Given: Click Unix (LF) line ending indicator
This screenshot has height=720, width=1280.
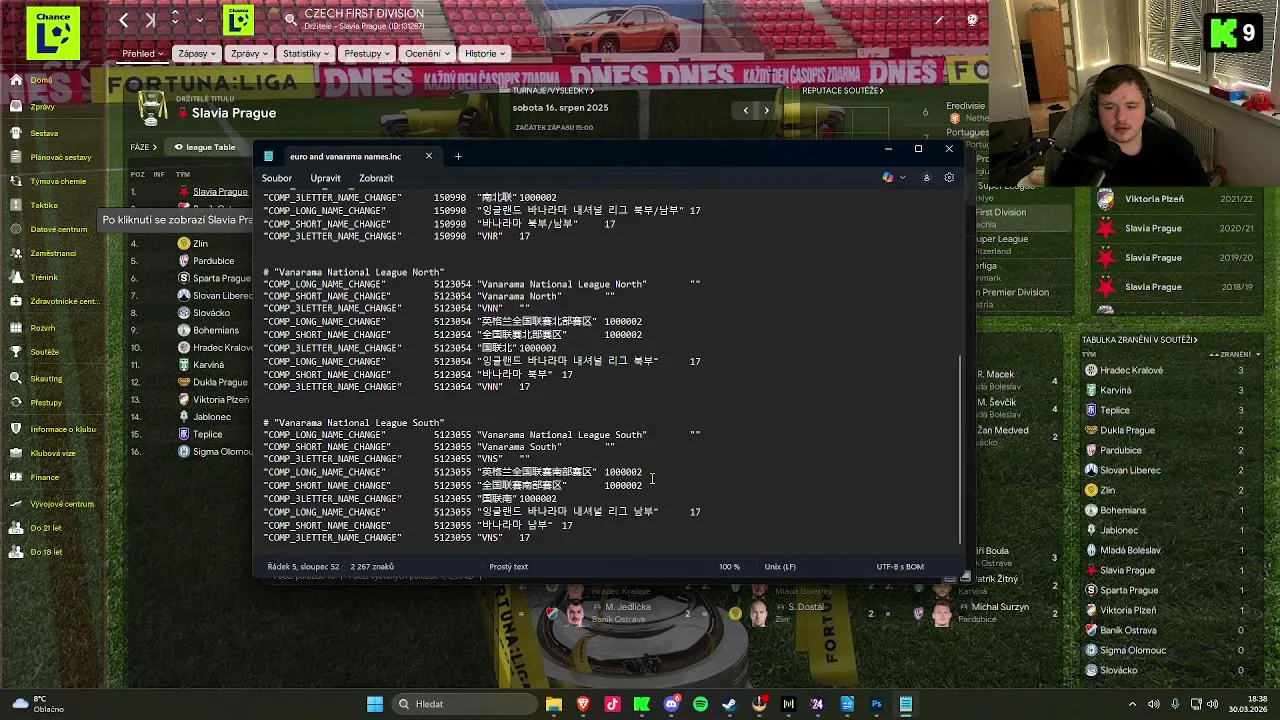Looking at the screenshot, I should click(x=780, y=567).
